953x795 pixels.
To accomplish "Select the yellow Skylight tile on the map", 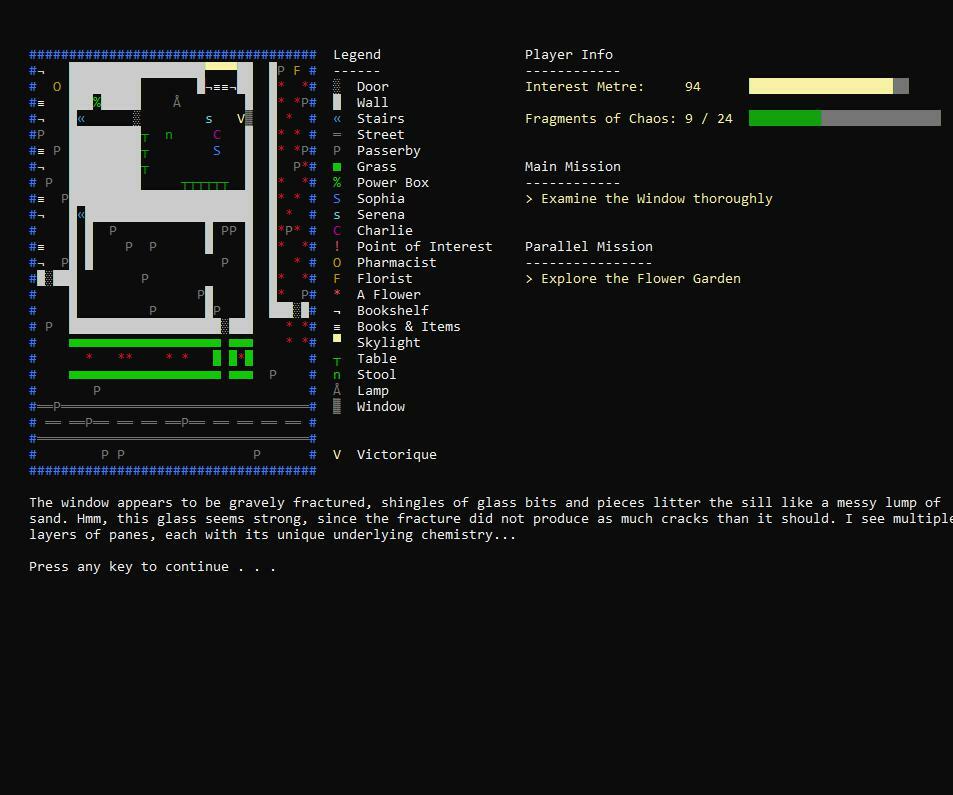I will 221,66.
